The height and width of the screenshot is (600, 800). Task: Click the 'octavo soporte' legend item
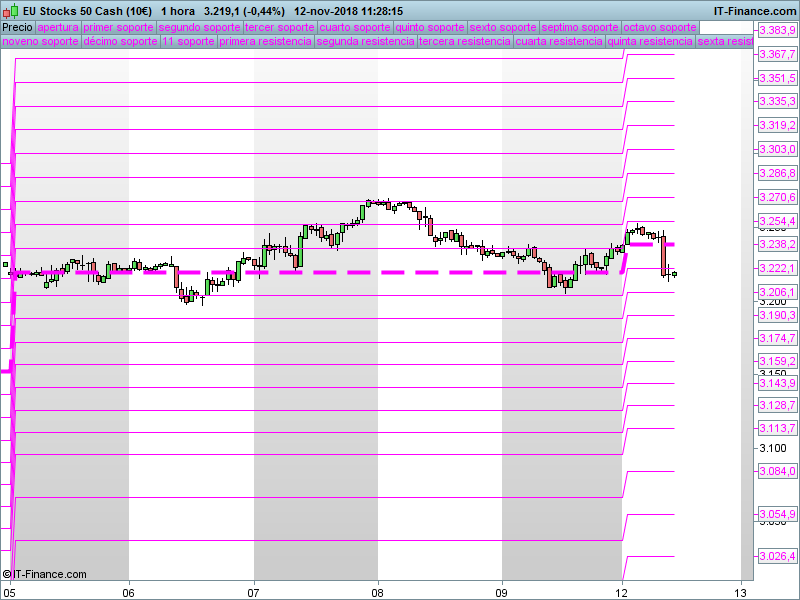pos(660,27)
